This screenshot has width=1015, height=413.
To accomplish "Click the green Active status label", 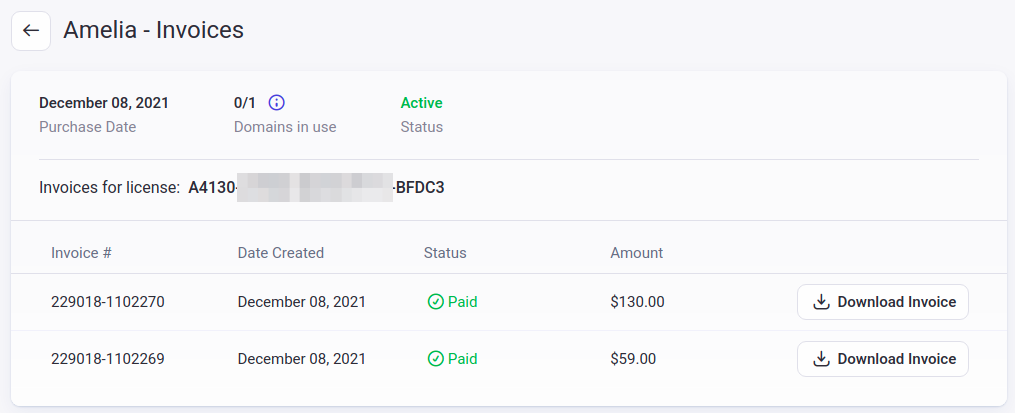I will pyautogui.click(x=421, y=103).
